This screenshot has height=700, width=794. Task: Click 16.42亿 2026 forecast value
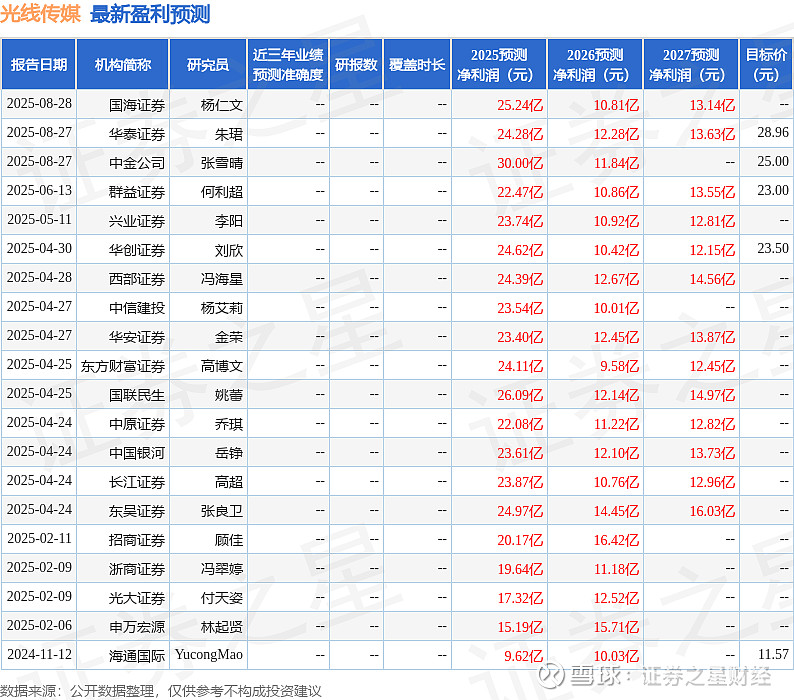pyautogui.click(x=616, y=540)
